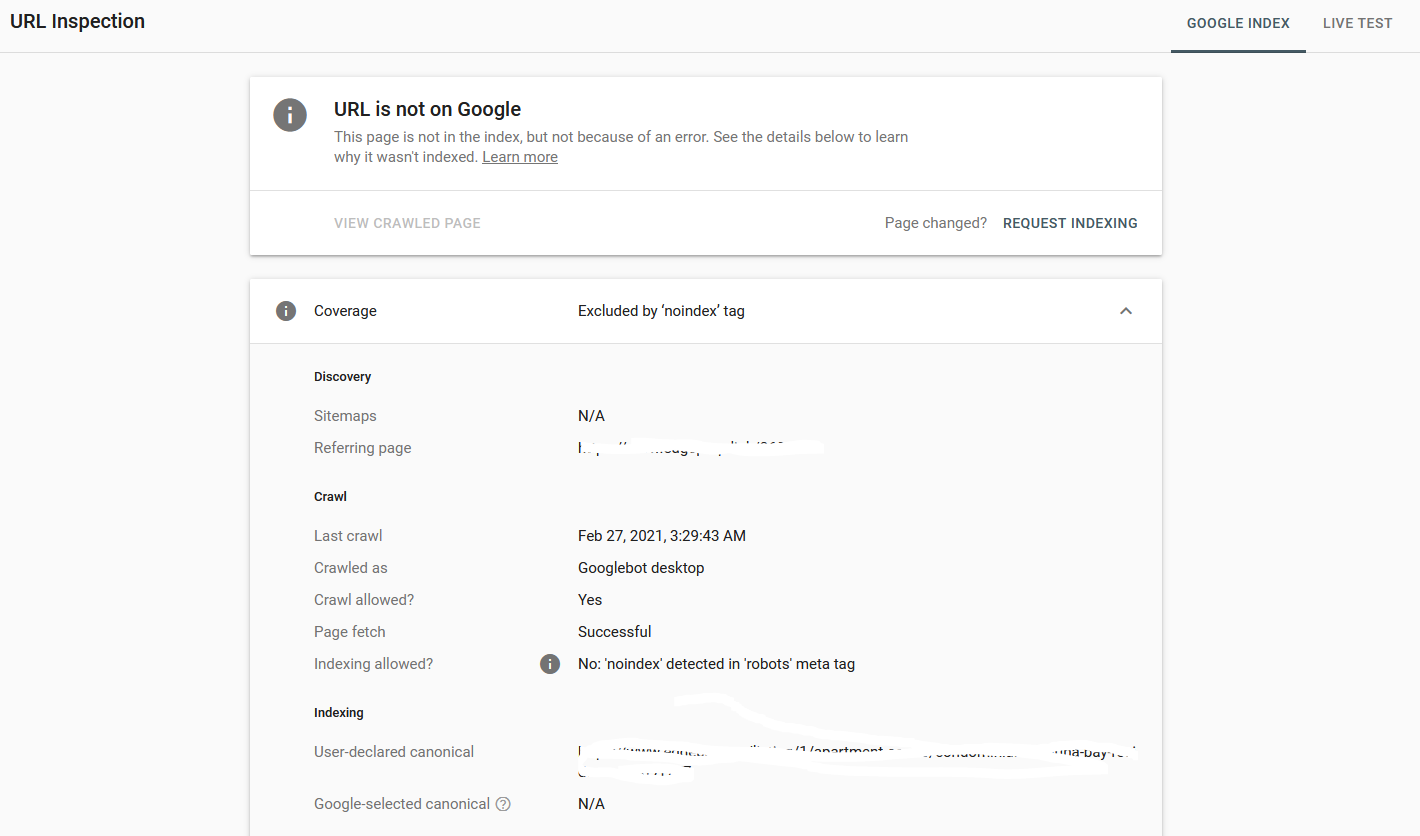
Task: Click the 'Crawl allowed?' row label
Action: point(364,600)
